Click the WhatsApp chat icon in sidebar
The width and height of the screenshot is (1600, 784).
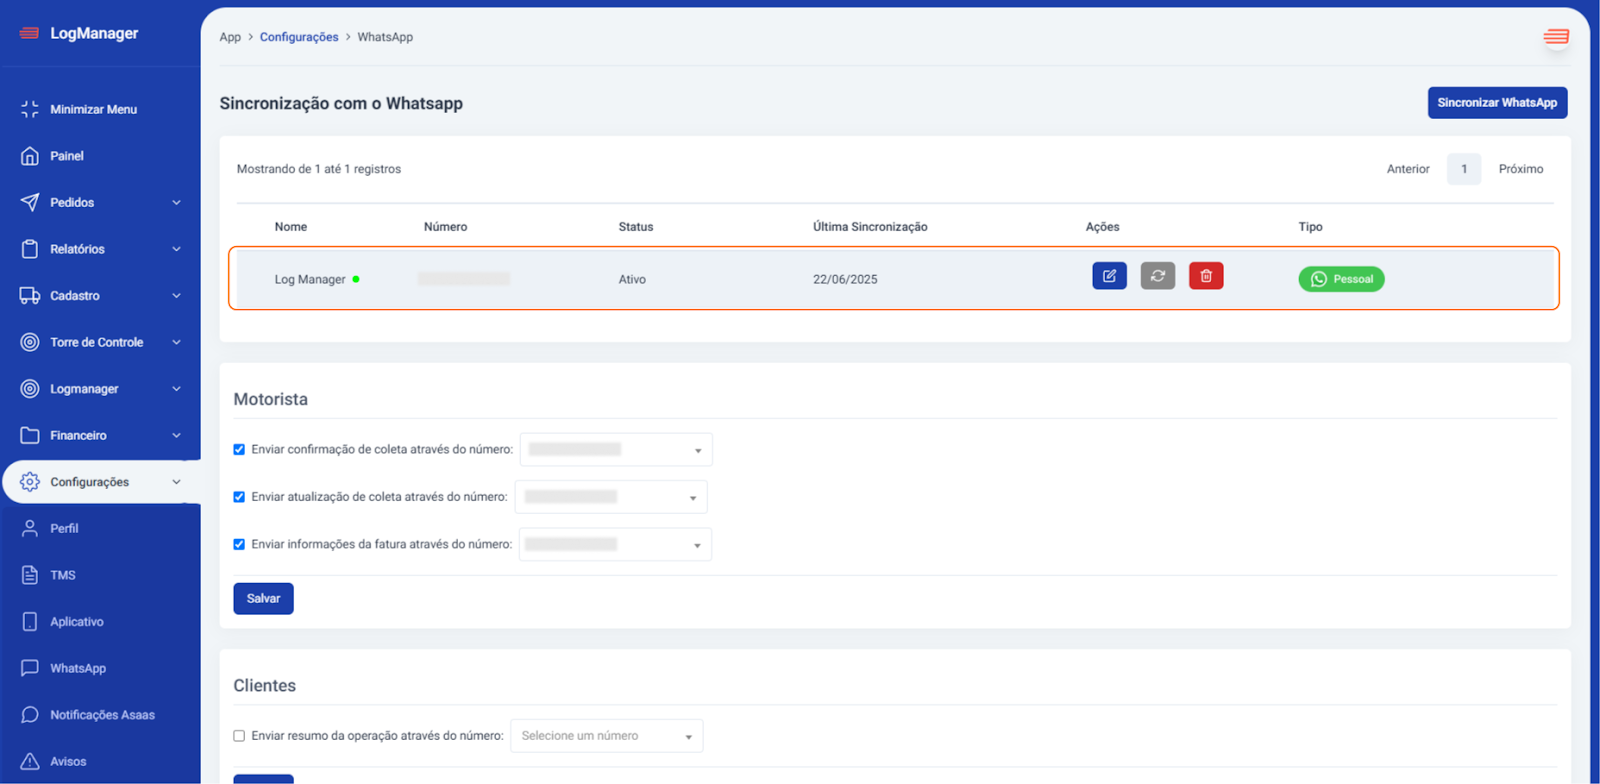(x=30, y=668)
